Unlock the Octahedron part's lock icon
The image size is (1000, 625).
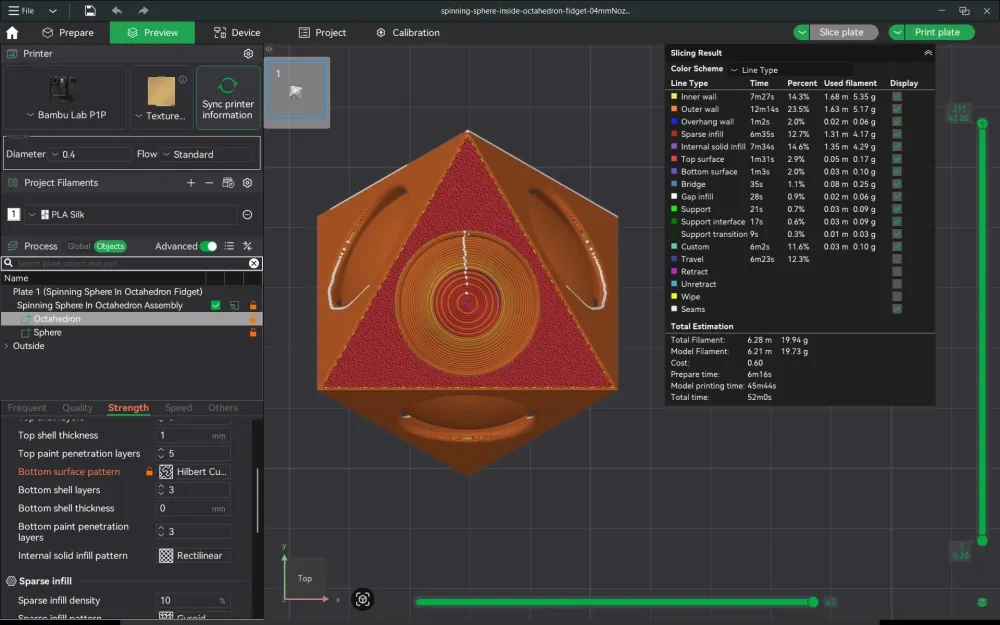[x=254, y=319]
